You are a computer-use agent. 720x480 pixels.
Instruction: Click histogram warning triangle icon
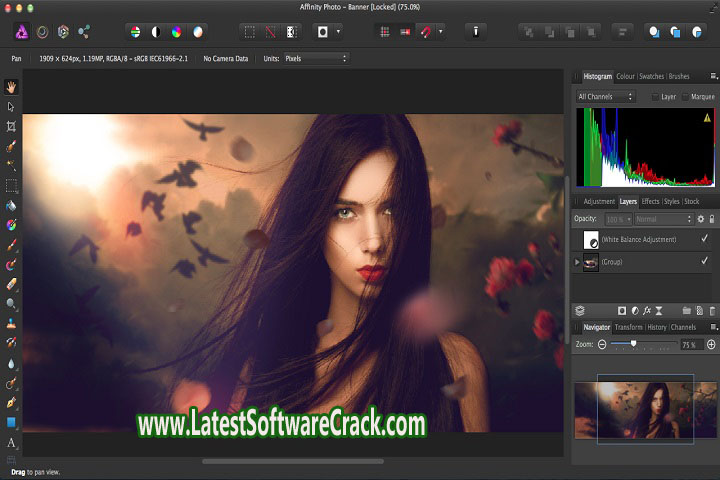click(707, 118)
